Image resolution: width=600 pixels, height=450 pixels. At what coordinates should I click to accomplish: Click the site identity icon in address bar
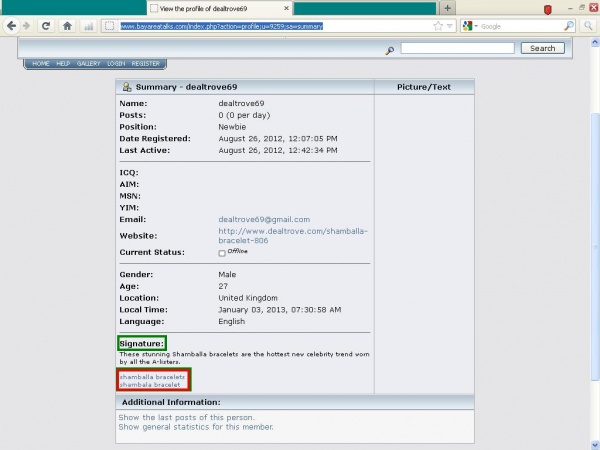coord(109,26)
